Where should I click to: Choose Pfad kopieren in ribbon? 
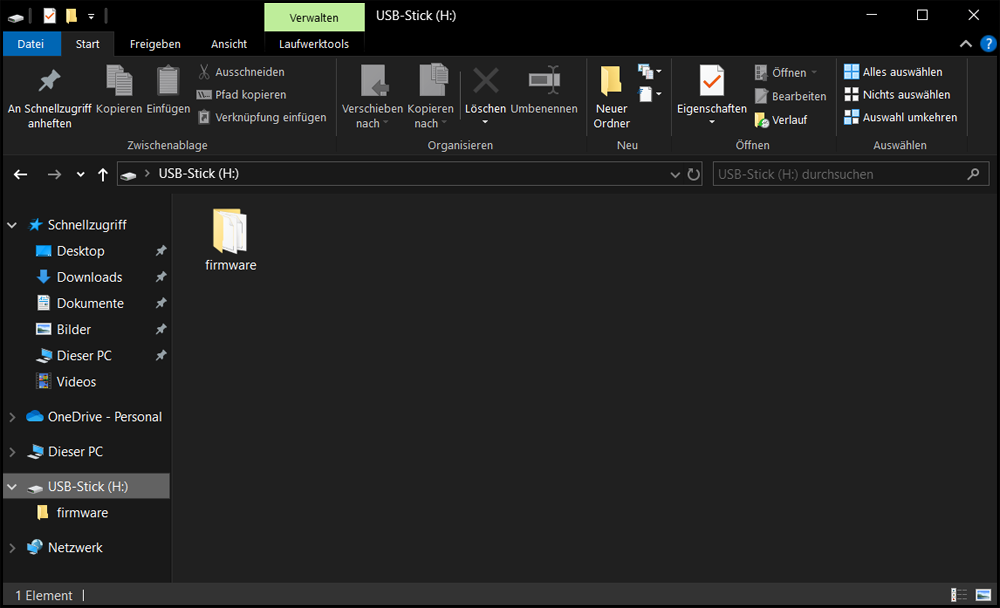point(241,94)
